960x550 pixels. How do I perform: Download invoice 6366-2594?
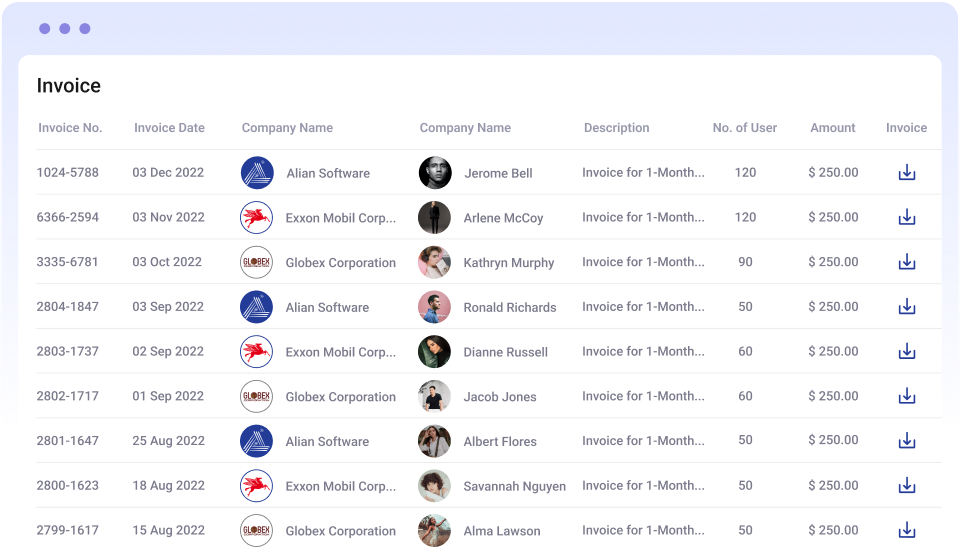906,217
